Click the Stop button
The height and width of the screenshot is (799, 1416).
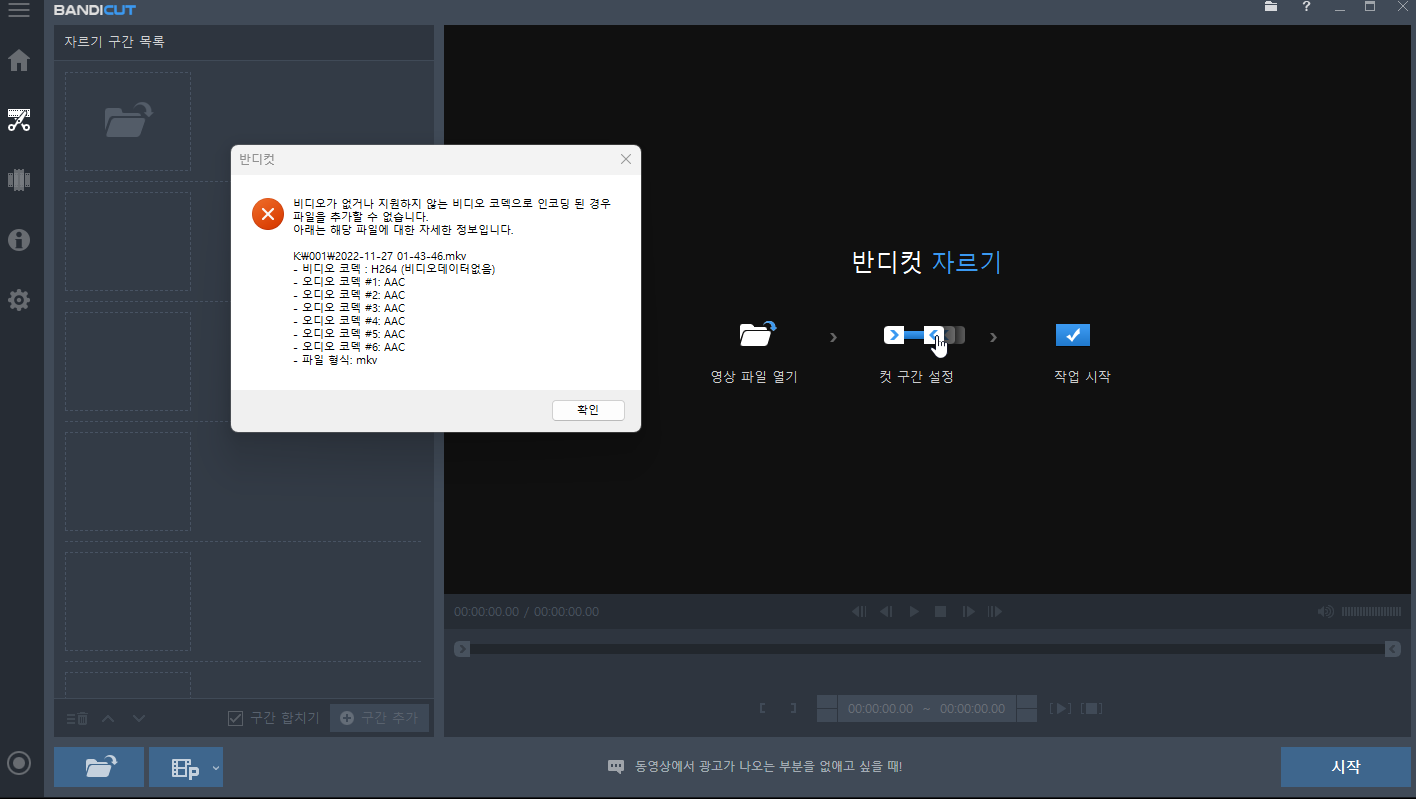[x=940, y=611]
